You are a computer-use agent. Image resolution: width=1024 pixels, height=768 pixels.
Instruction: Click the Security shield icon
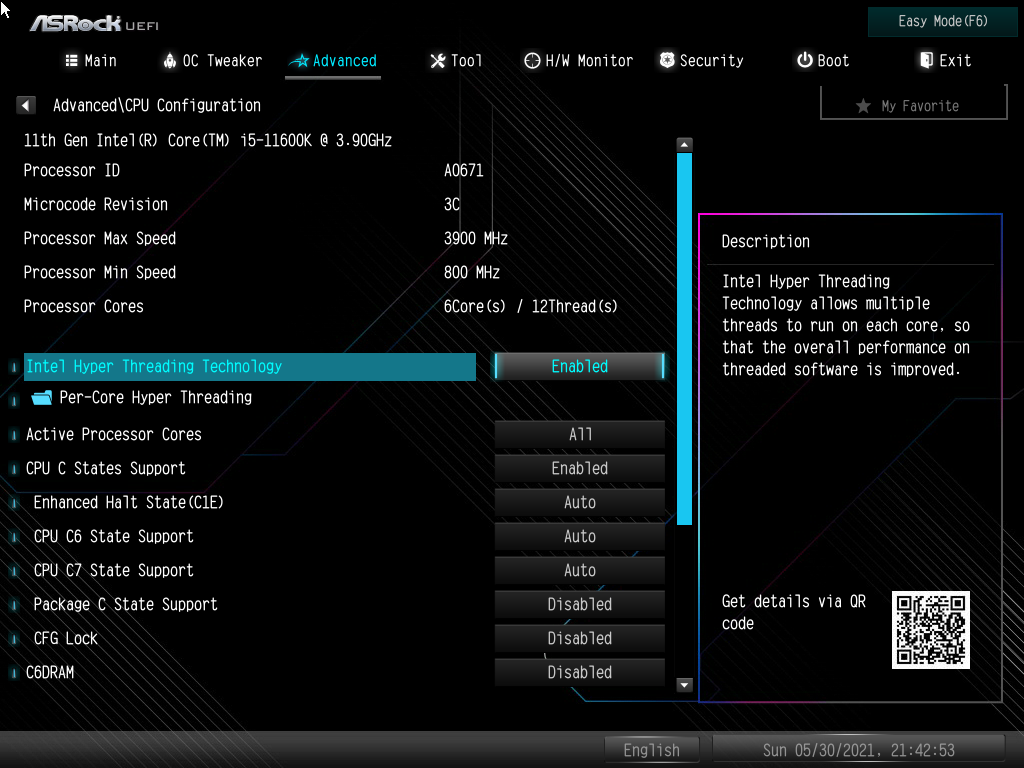[667, 61]
